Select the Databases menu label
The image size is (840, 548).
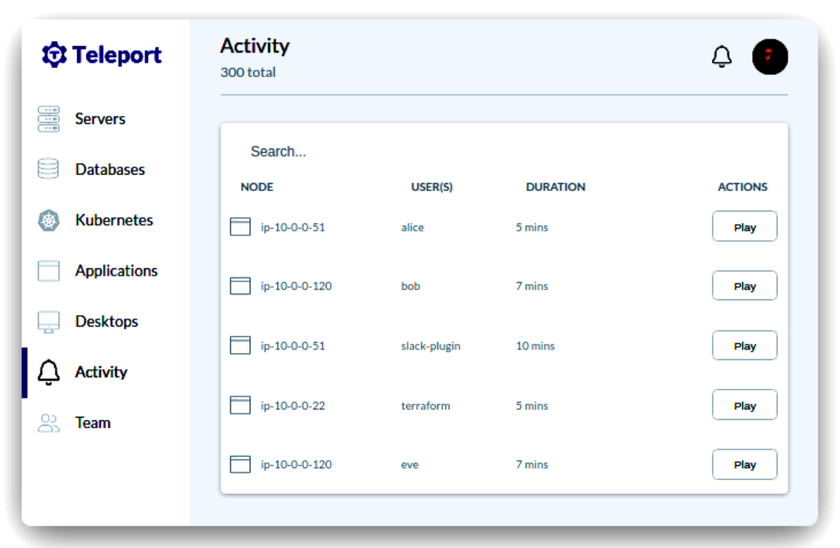110,169
